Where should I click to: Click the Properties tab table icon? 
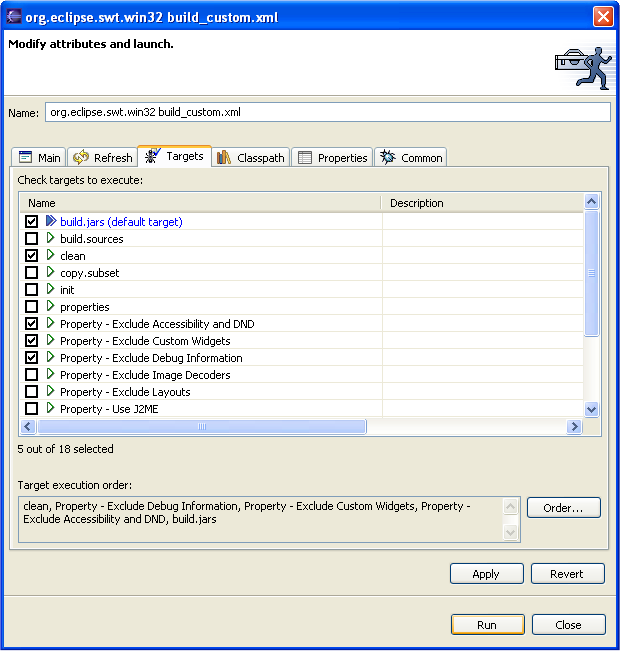(x=305, y=158)
